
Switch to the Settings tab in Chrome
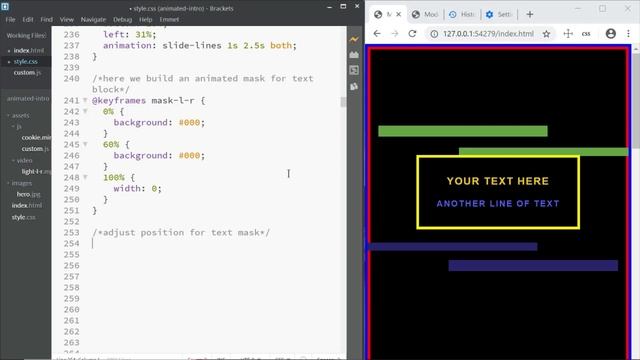click(x=499, y=15)
